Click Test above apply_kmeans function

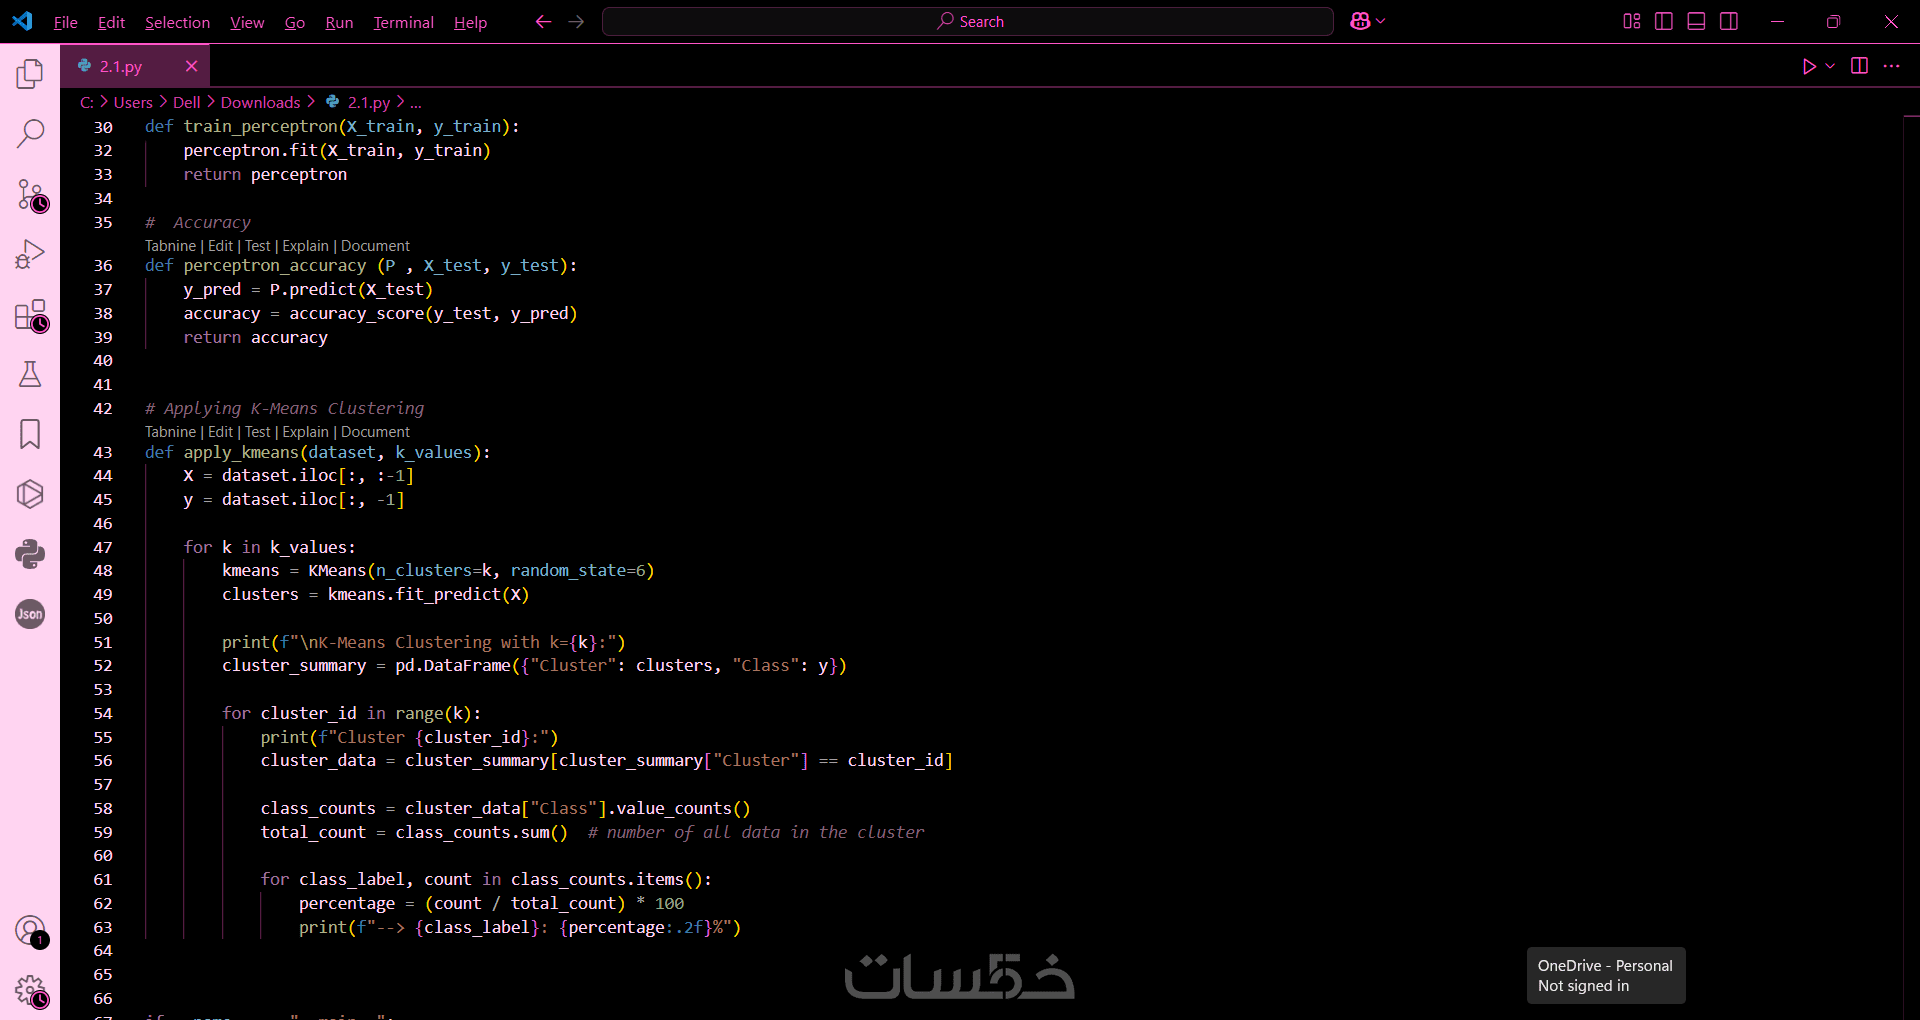click(x=258, y=432)
